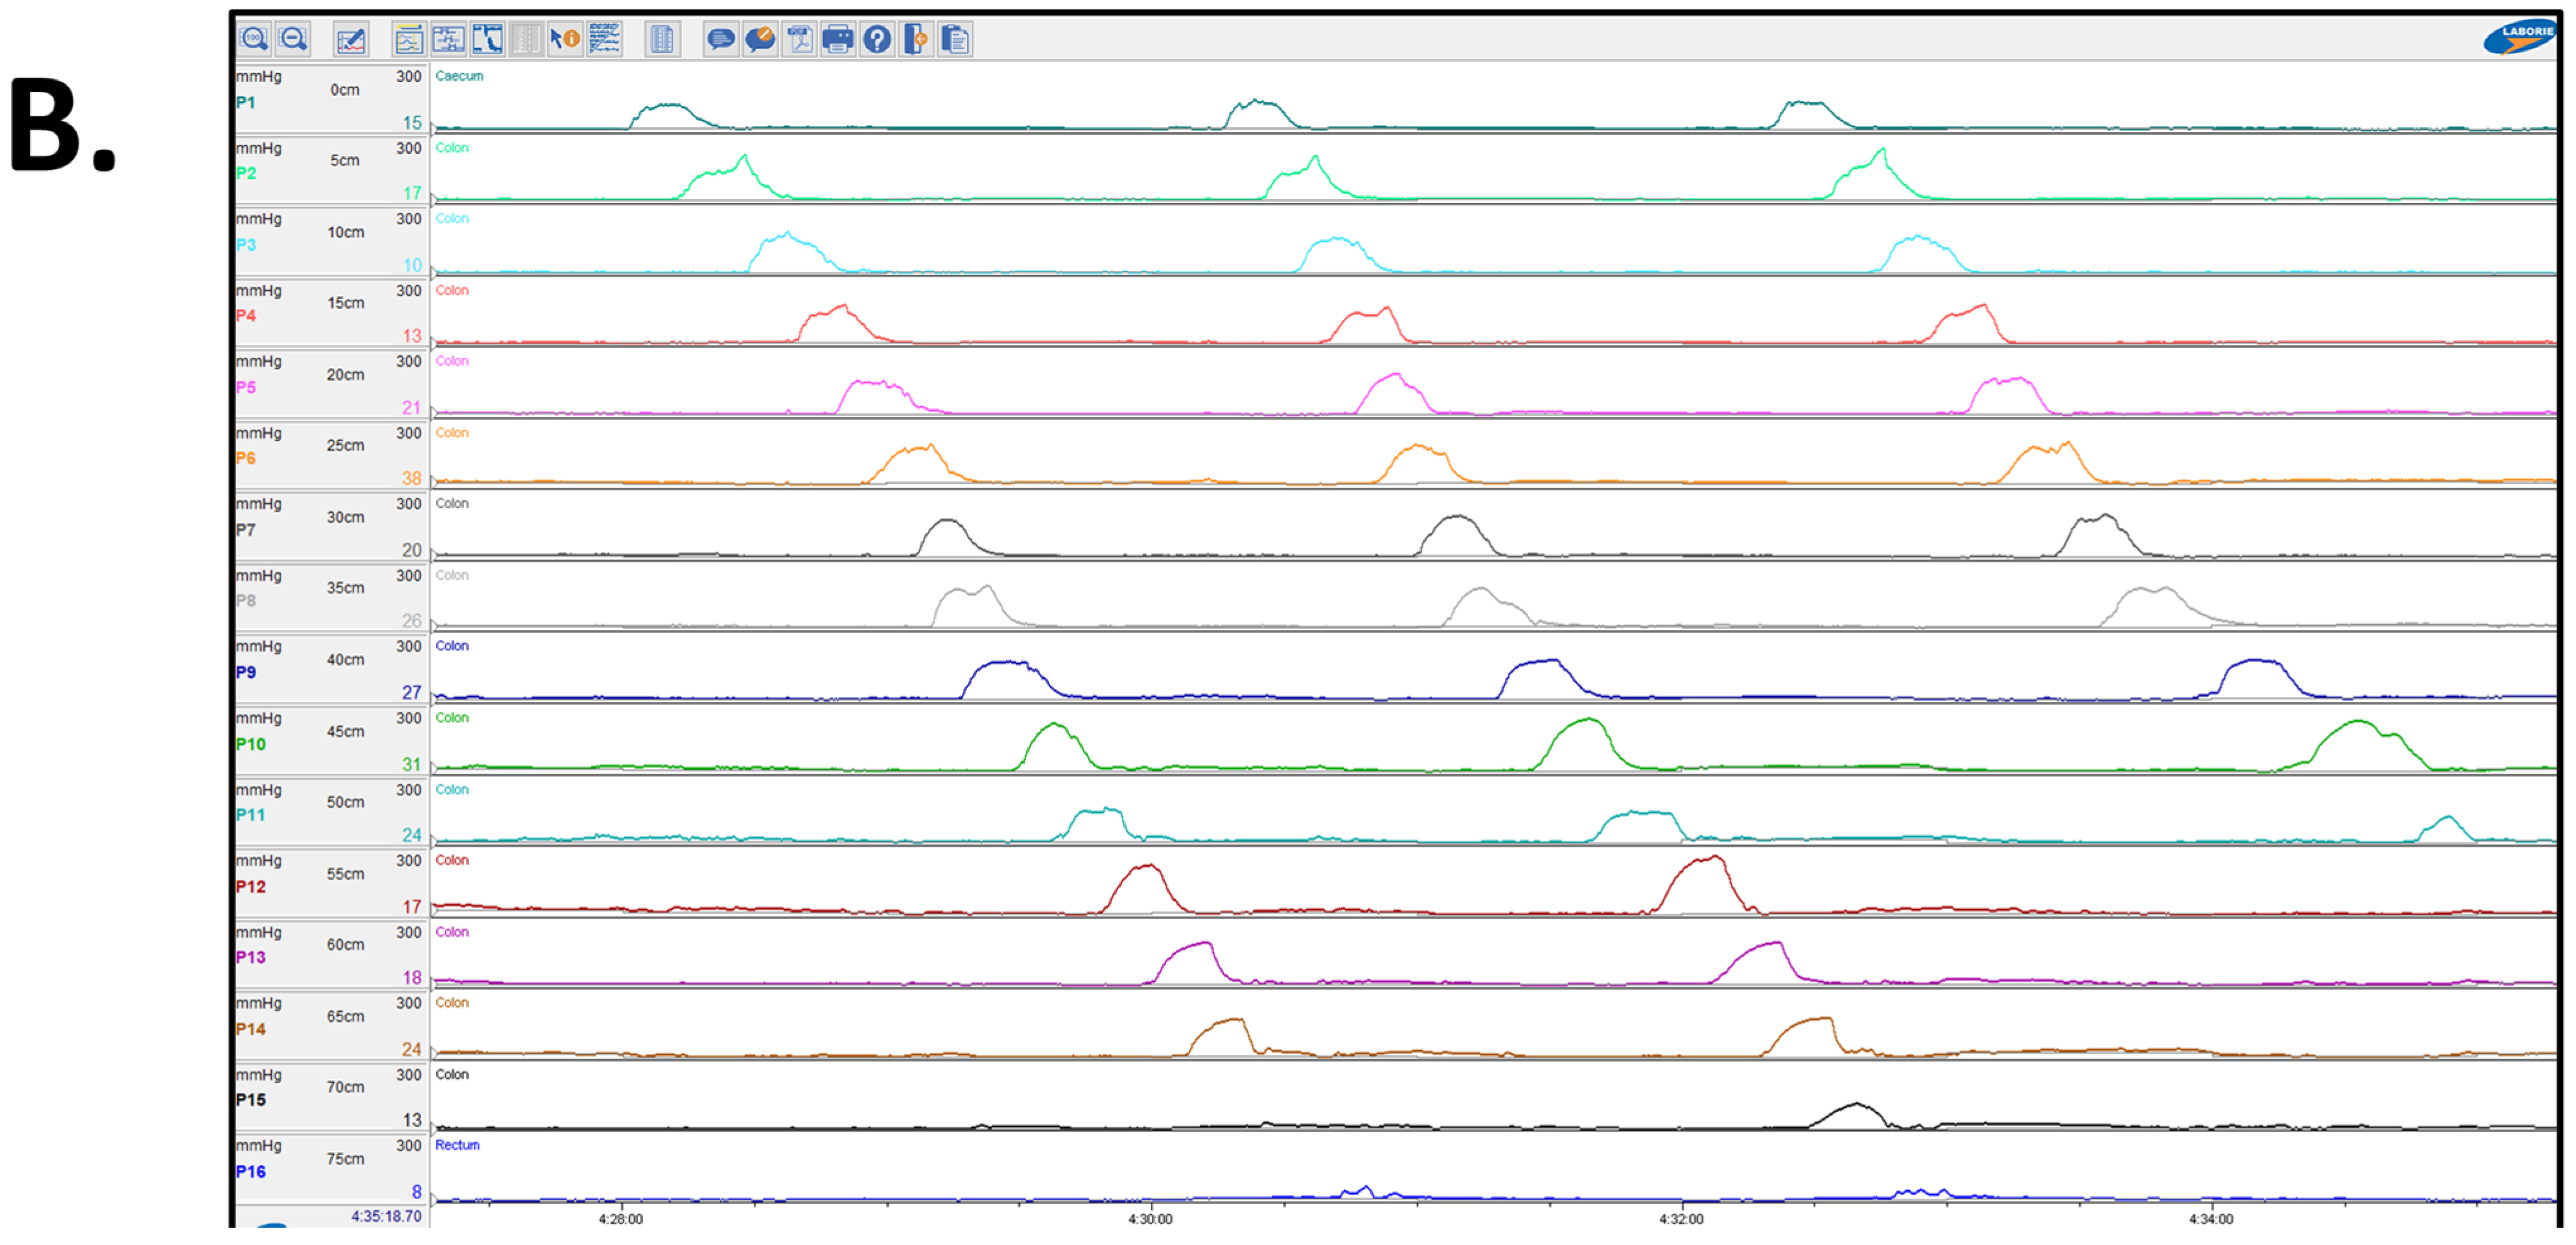Click the clipboard copy icon

[955, 39]
